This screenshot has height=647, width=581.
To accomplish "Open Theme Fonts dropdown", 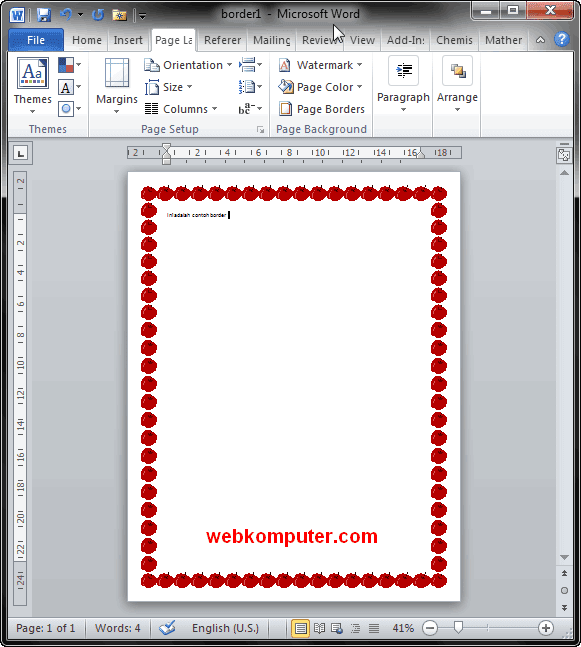I will tap(69, 87).
